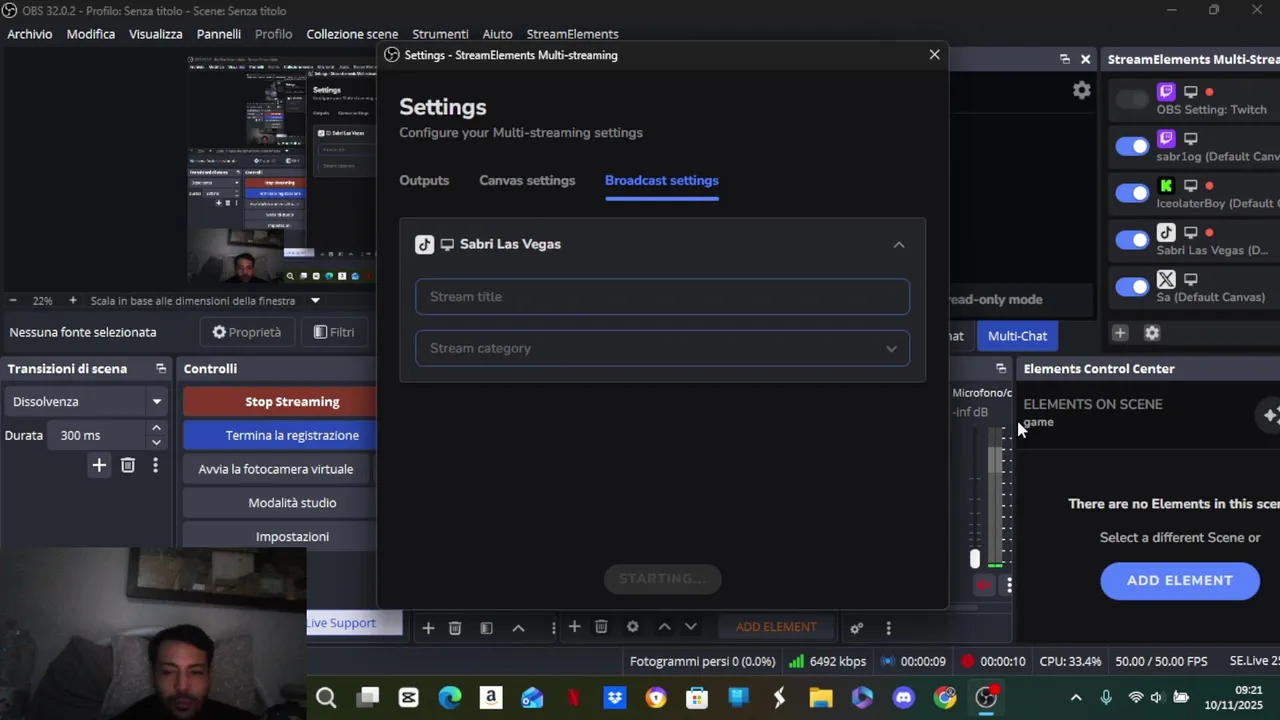Open the Stream category dropdown
This screenshot has height=720, width=1280.
click(662, 348)
